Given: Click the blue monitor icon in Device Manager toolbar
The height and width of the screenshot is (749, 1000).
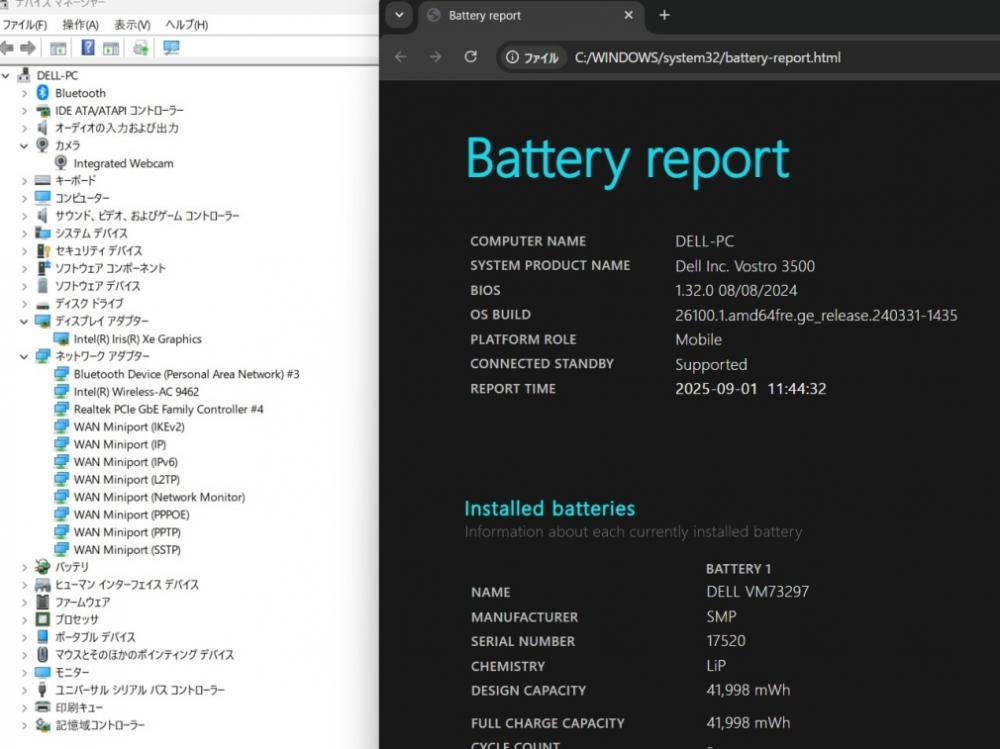Looking at the screenshot, I should tap(171, 48).
